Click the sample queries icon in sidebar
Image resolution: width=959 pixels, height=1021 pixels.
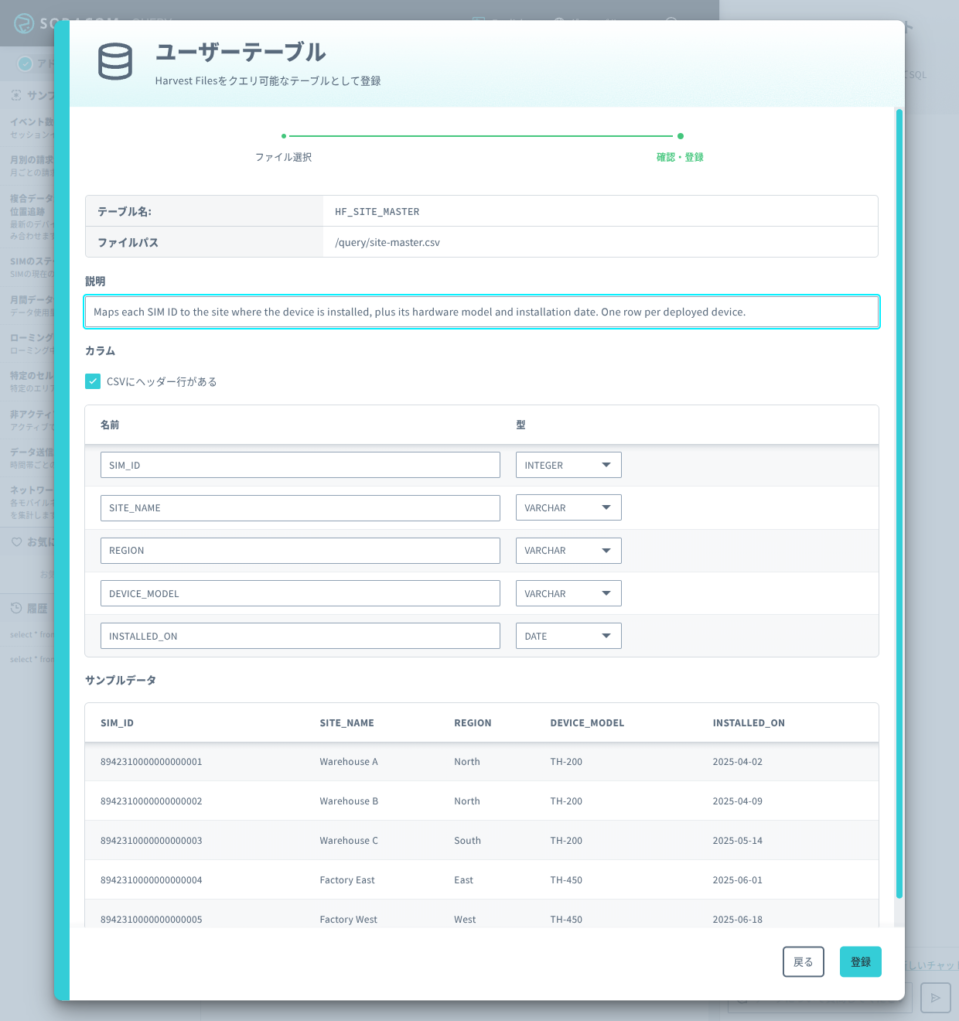pyautogui.click(x=16, y=95)
